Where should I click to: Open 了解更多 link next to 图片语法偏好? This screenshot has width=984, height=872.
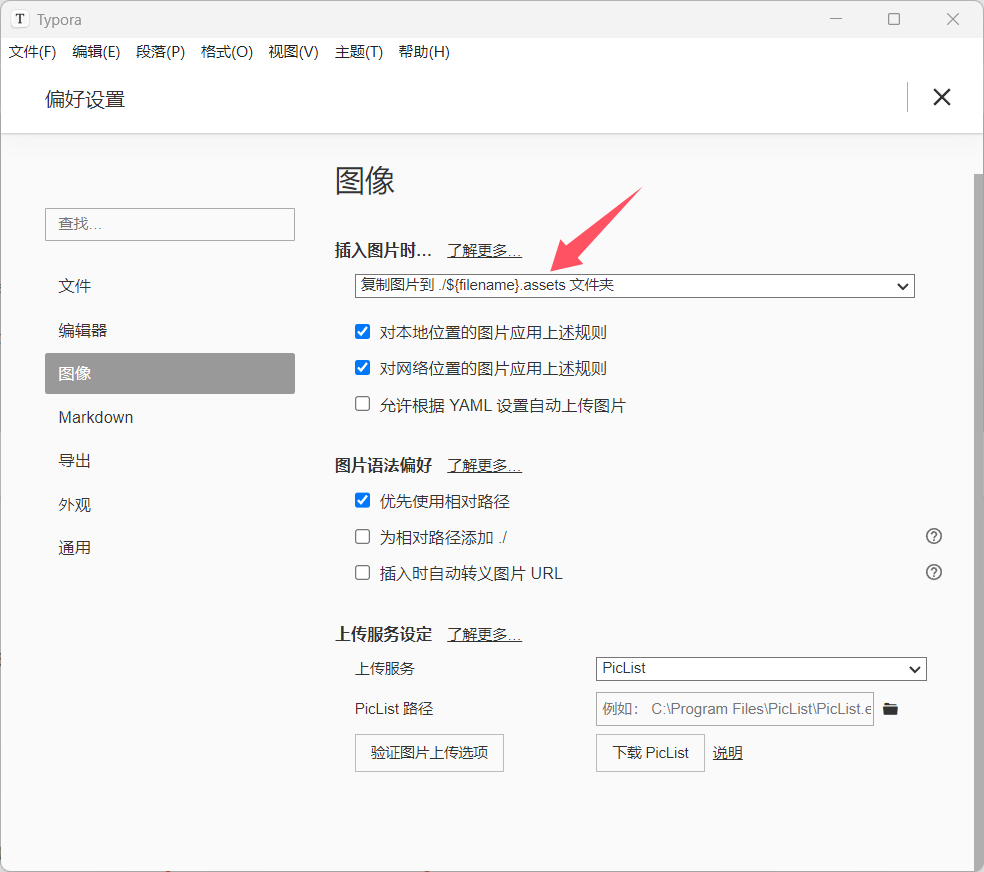(484, 465)
